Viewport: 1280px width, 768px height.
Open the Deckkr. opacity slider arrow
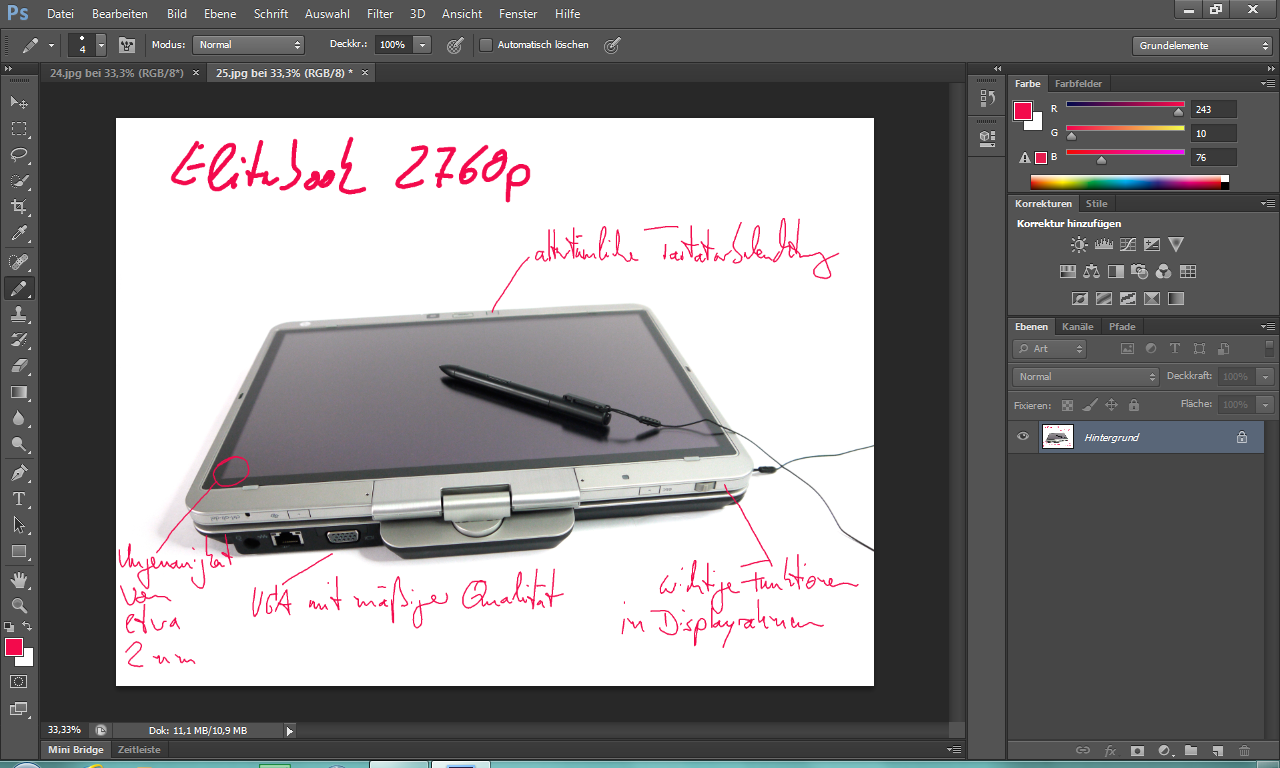(423, 45)
